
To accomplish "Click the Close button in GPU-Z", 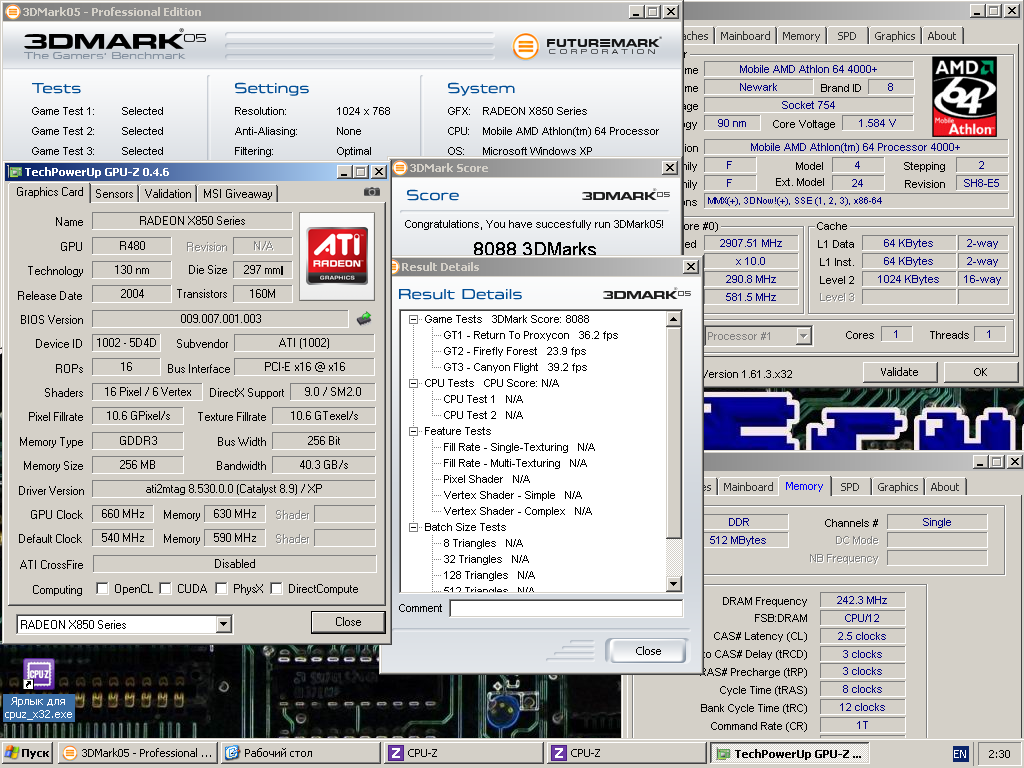I will point(348,622).
